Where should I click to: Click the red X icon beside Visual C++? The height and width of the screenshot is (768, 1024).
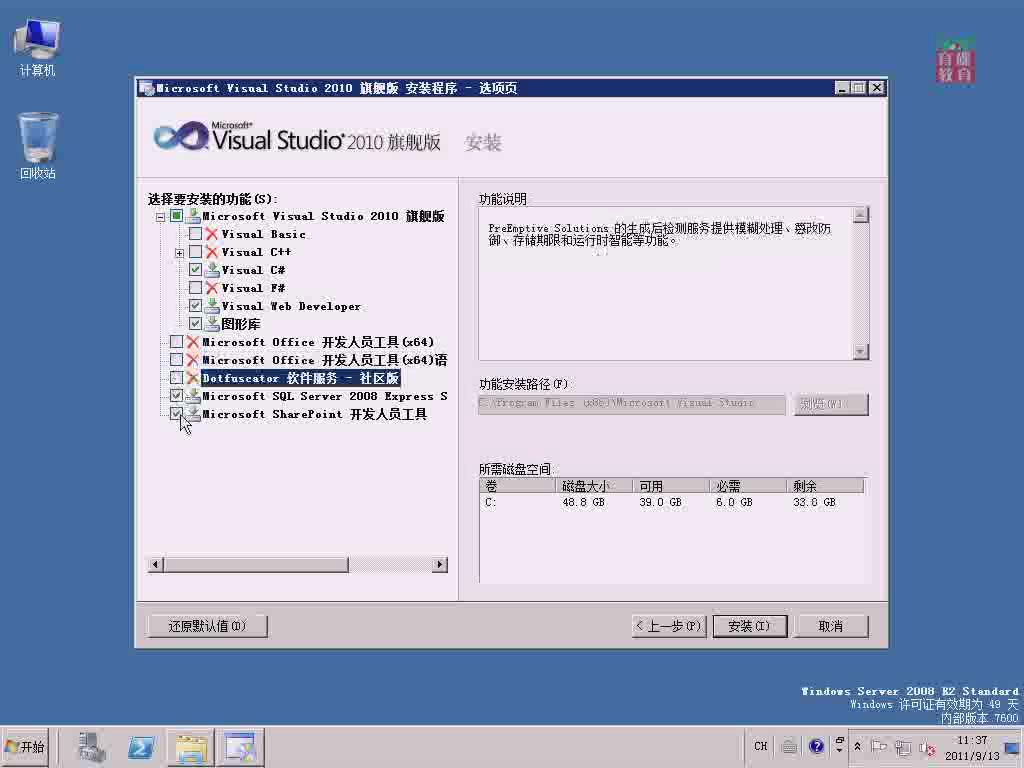[211, 252]
